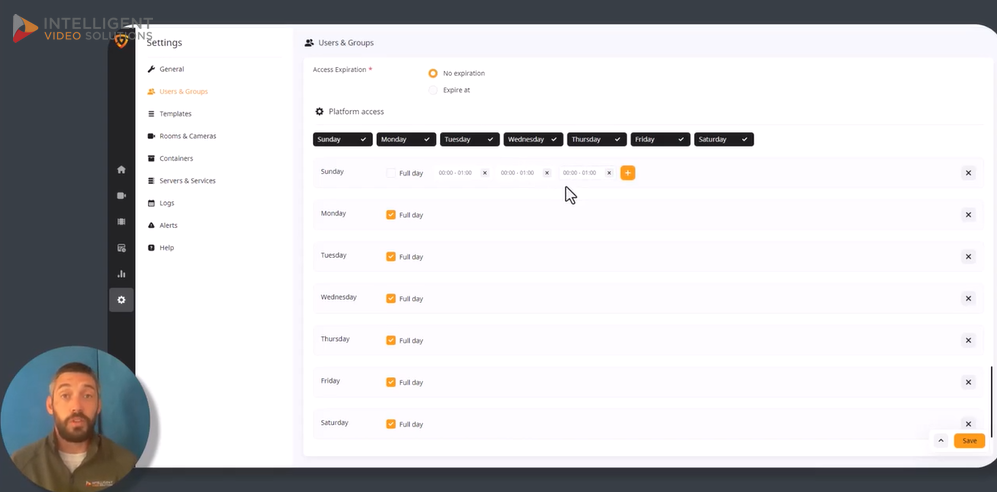Edit the second Sunday 00:00 - 01:00 range

pos(518,173)
